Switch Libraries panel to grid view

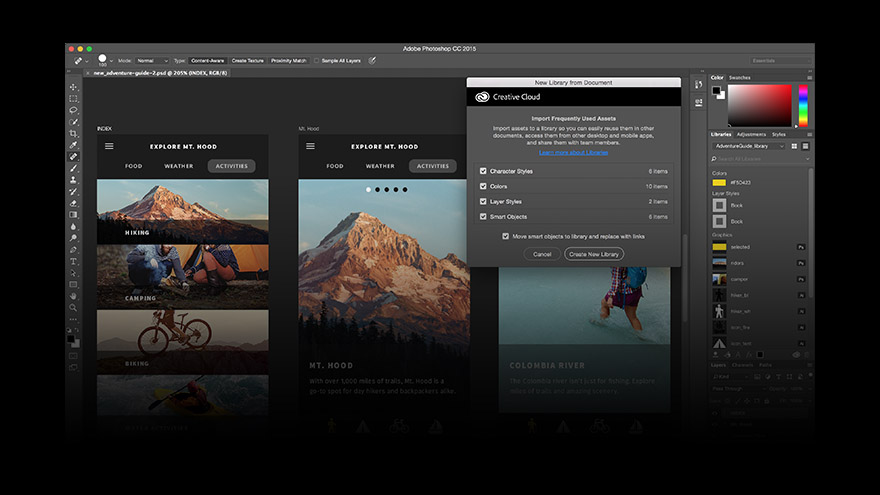(x=794, y=146)
